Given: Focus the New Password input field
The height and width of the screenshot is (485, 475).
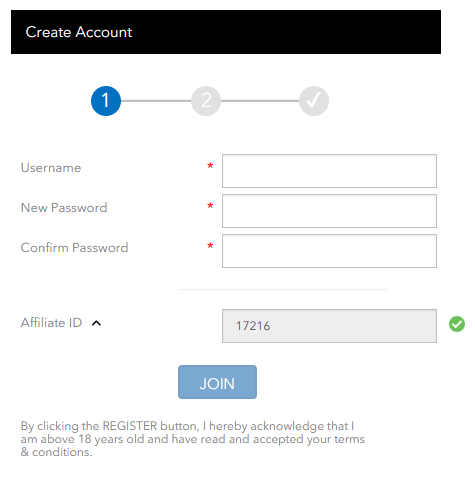Looking at the screenshot, I should coord(329,211).
